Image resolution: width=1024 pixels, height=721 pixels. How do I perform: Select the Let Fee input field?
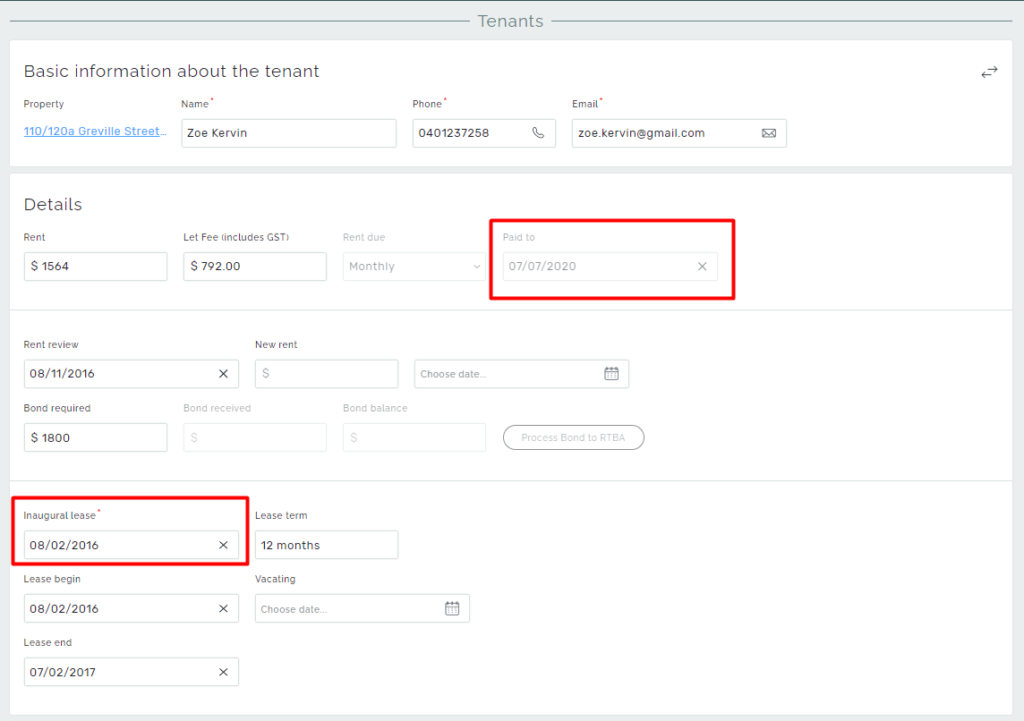255,267
